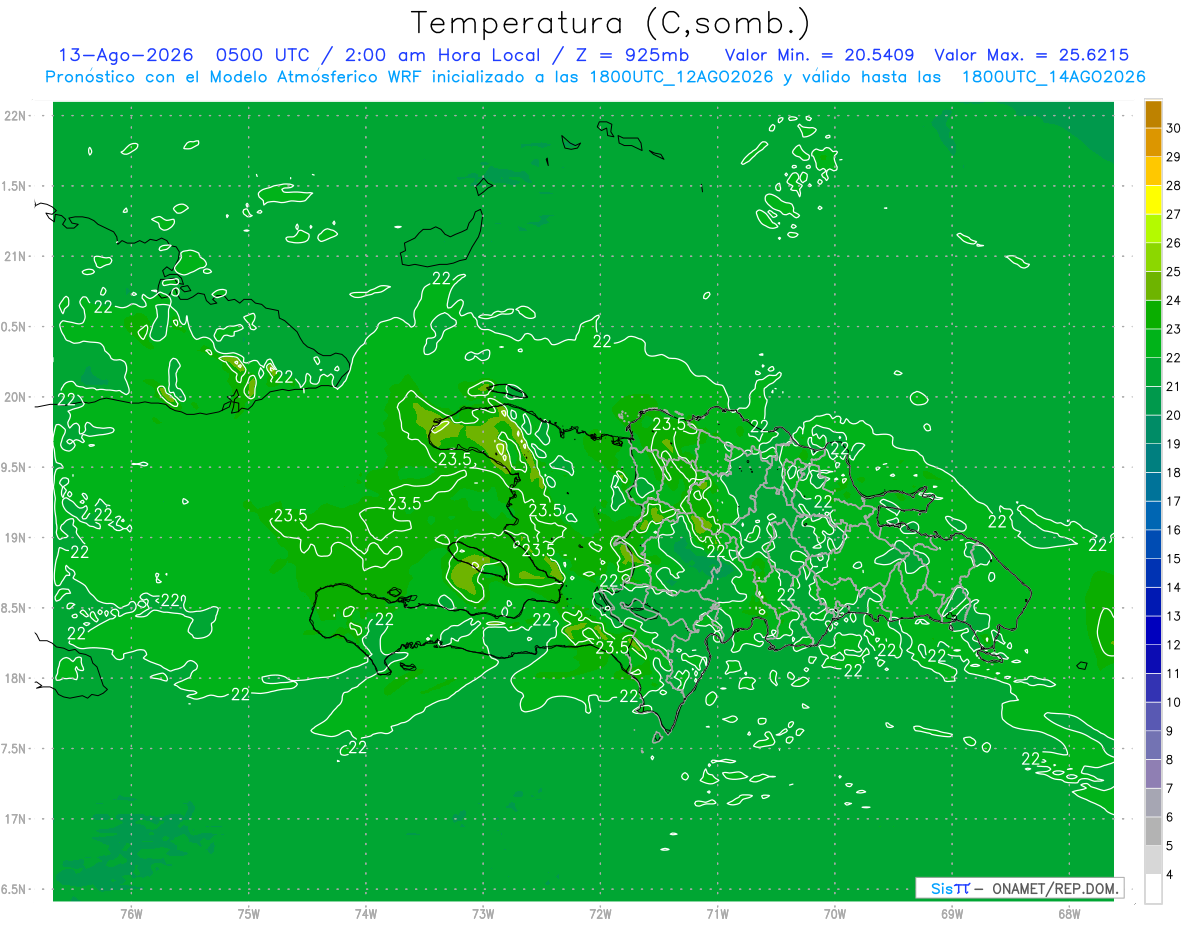
Task: Click 'Valor Max. = 25.6215' value
Action: pos(1030,56)
